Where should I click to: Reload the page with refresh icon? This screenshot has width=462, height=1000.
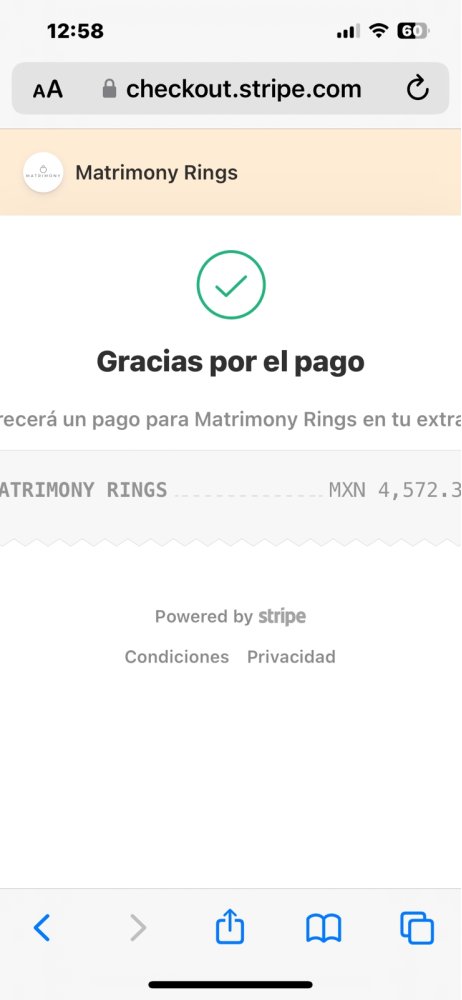click(x=417, y=89)
